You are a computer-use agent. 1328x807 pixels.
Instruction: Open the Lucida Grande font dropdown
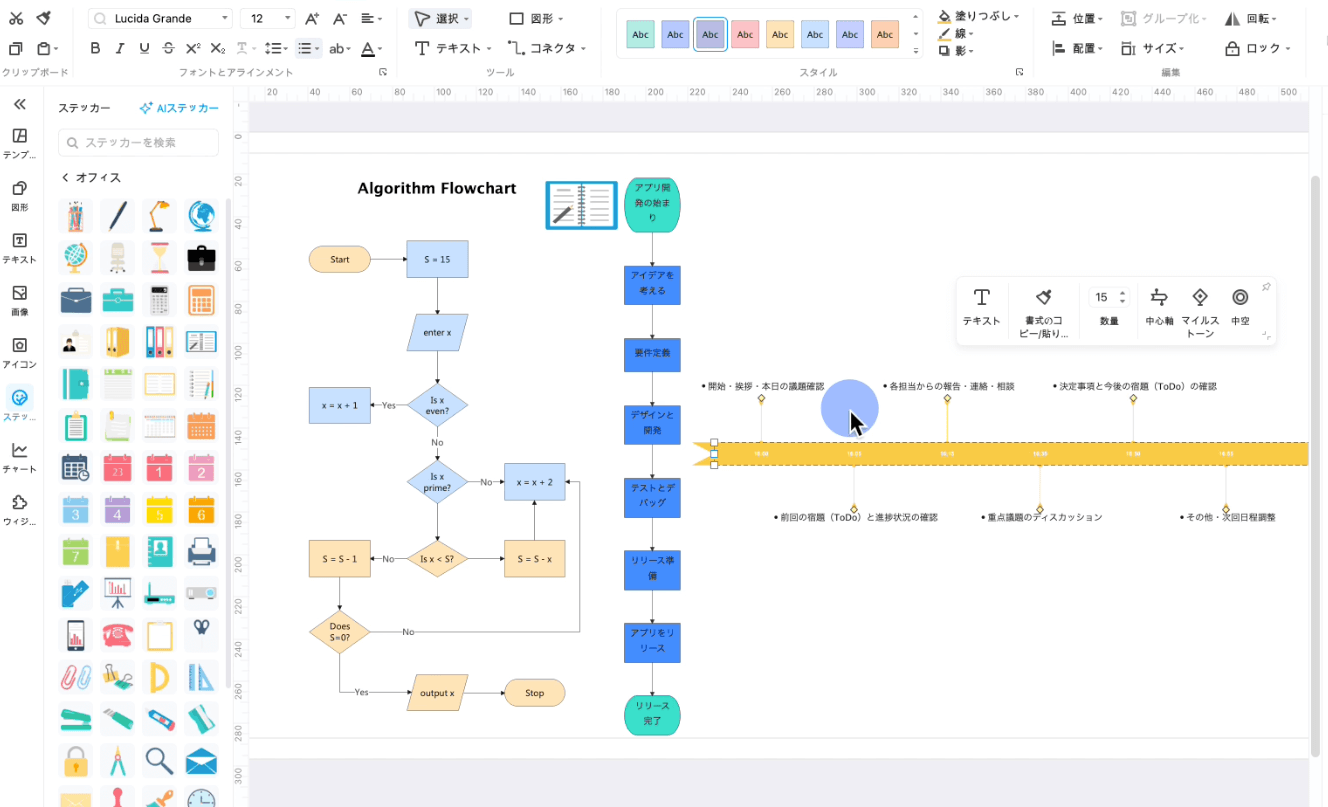[160, 18]
